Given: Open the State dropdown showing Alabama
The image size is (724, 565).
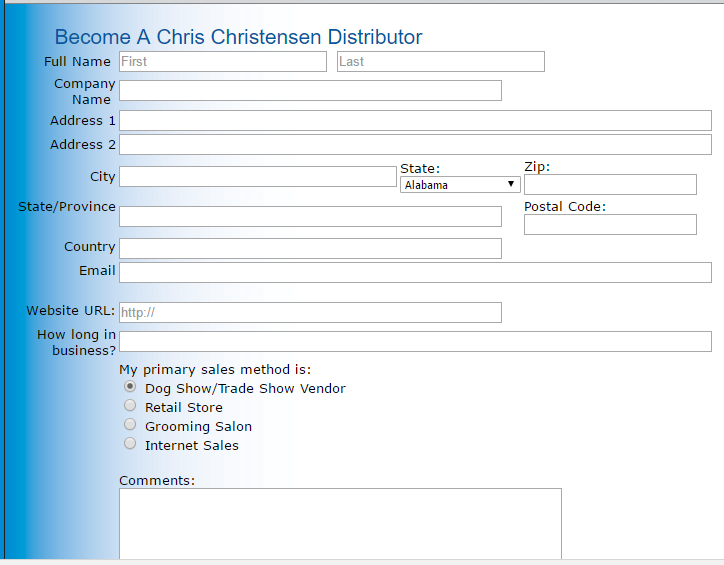Looking at the screenshot, I should (460, 185).
